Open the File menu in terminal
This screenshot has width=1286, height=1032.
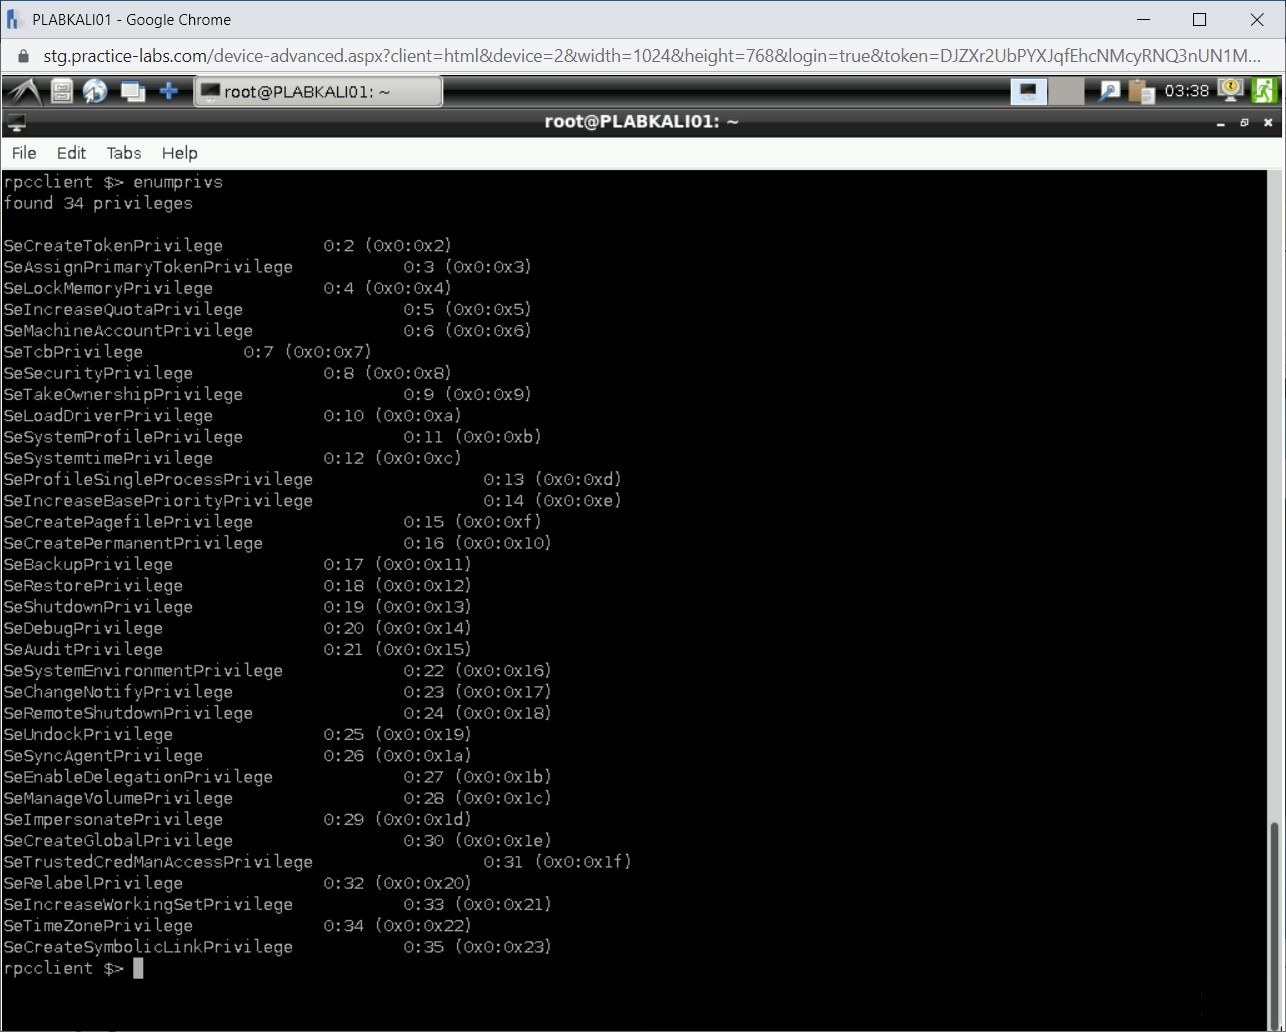[24, 153]
